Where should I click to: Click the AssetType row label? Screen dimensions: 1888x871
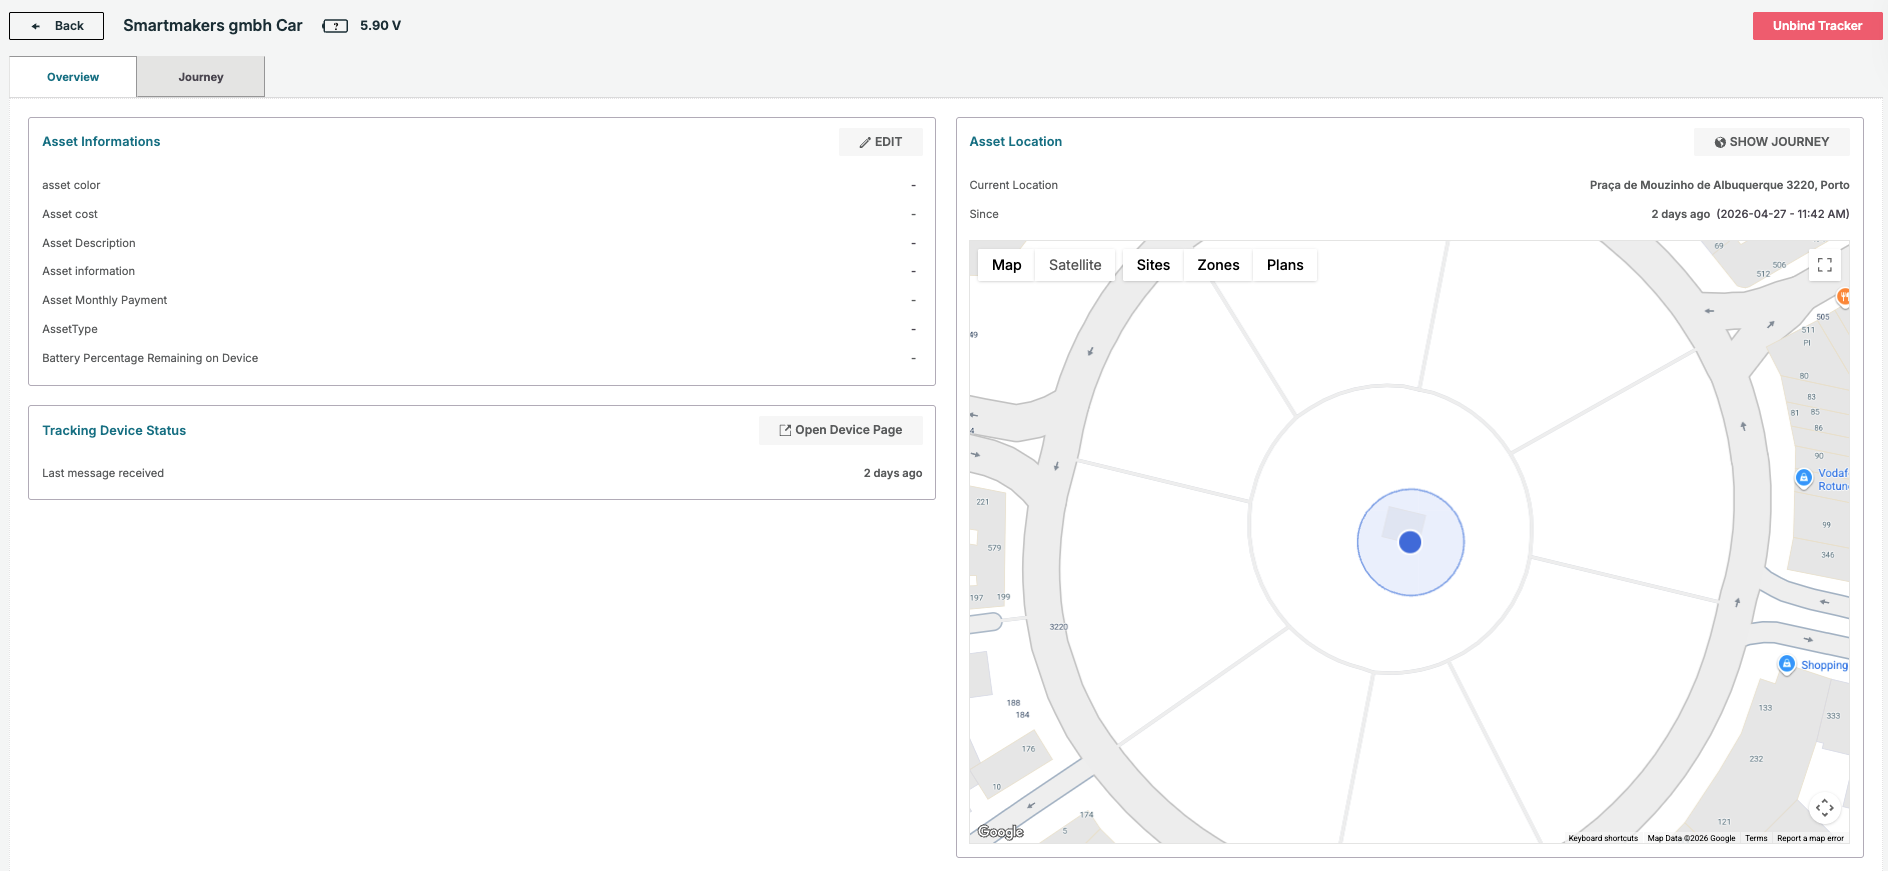(70, 329)
